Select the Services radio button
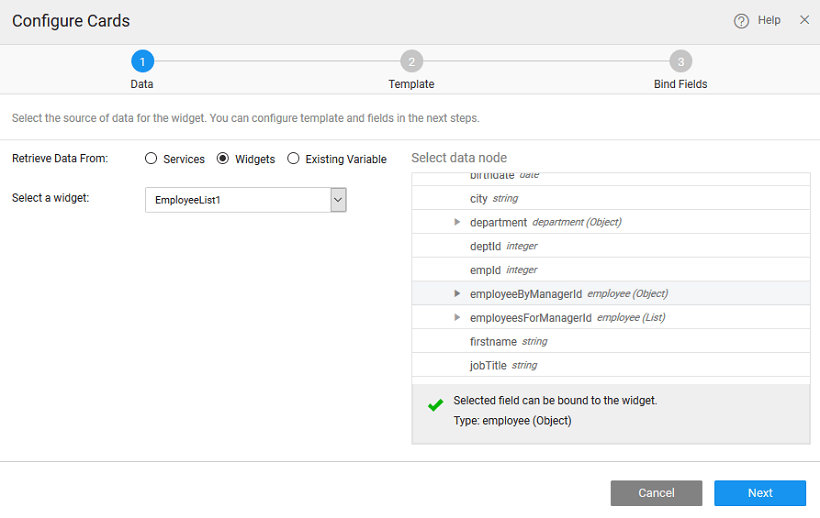 (x=151, y=159)
